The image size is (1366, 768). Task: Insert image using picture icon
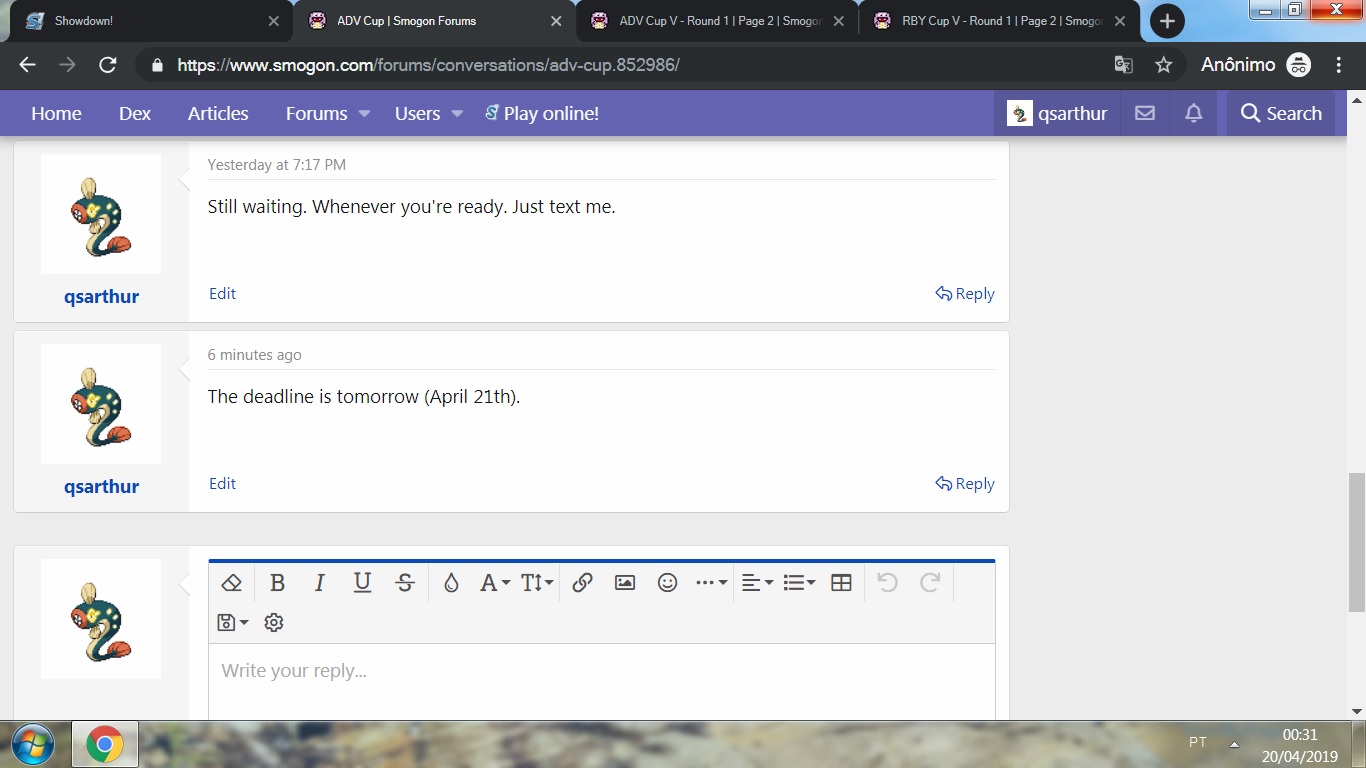click(625, 583)
